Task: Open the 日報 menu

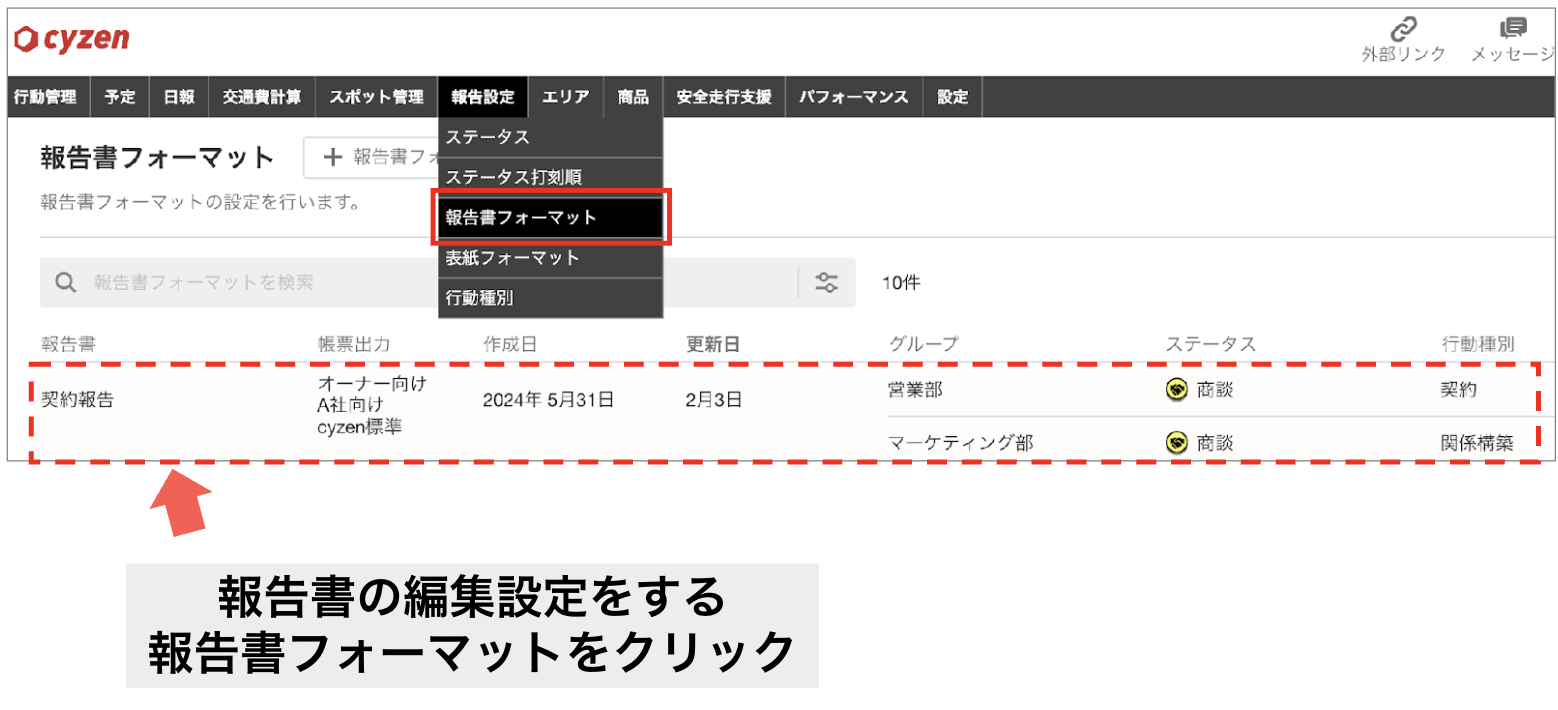Action: (x=179, y=97)
